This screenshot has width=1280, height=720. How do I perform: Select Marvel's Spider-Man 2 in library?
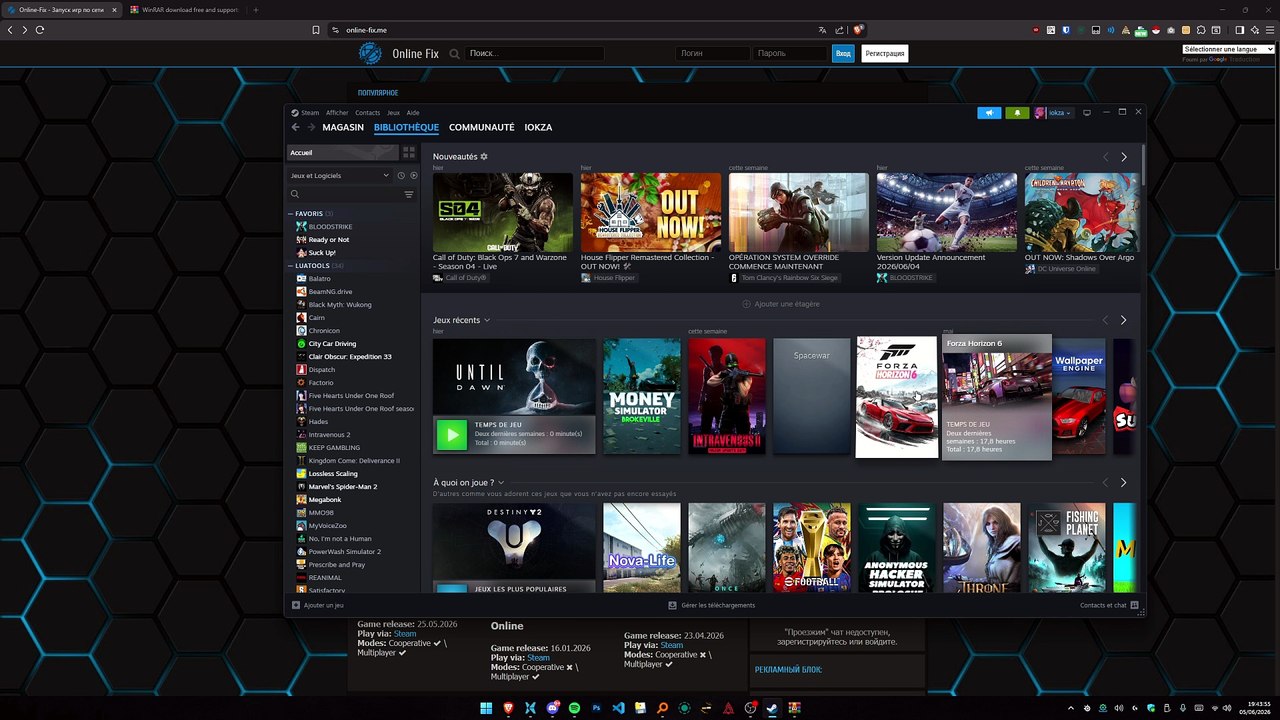(343, 487)
